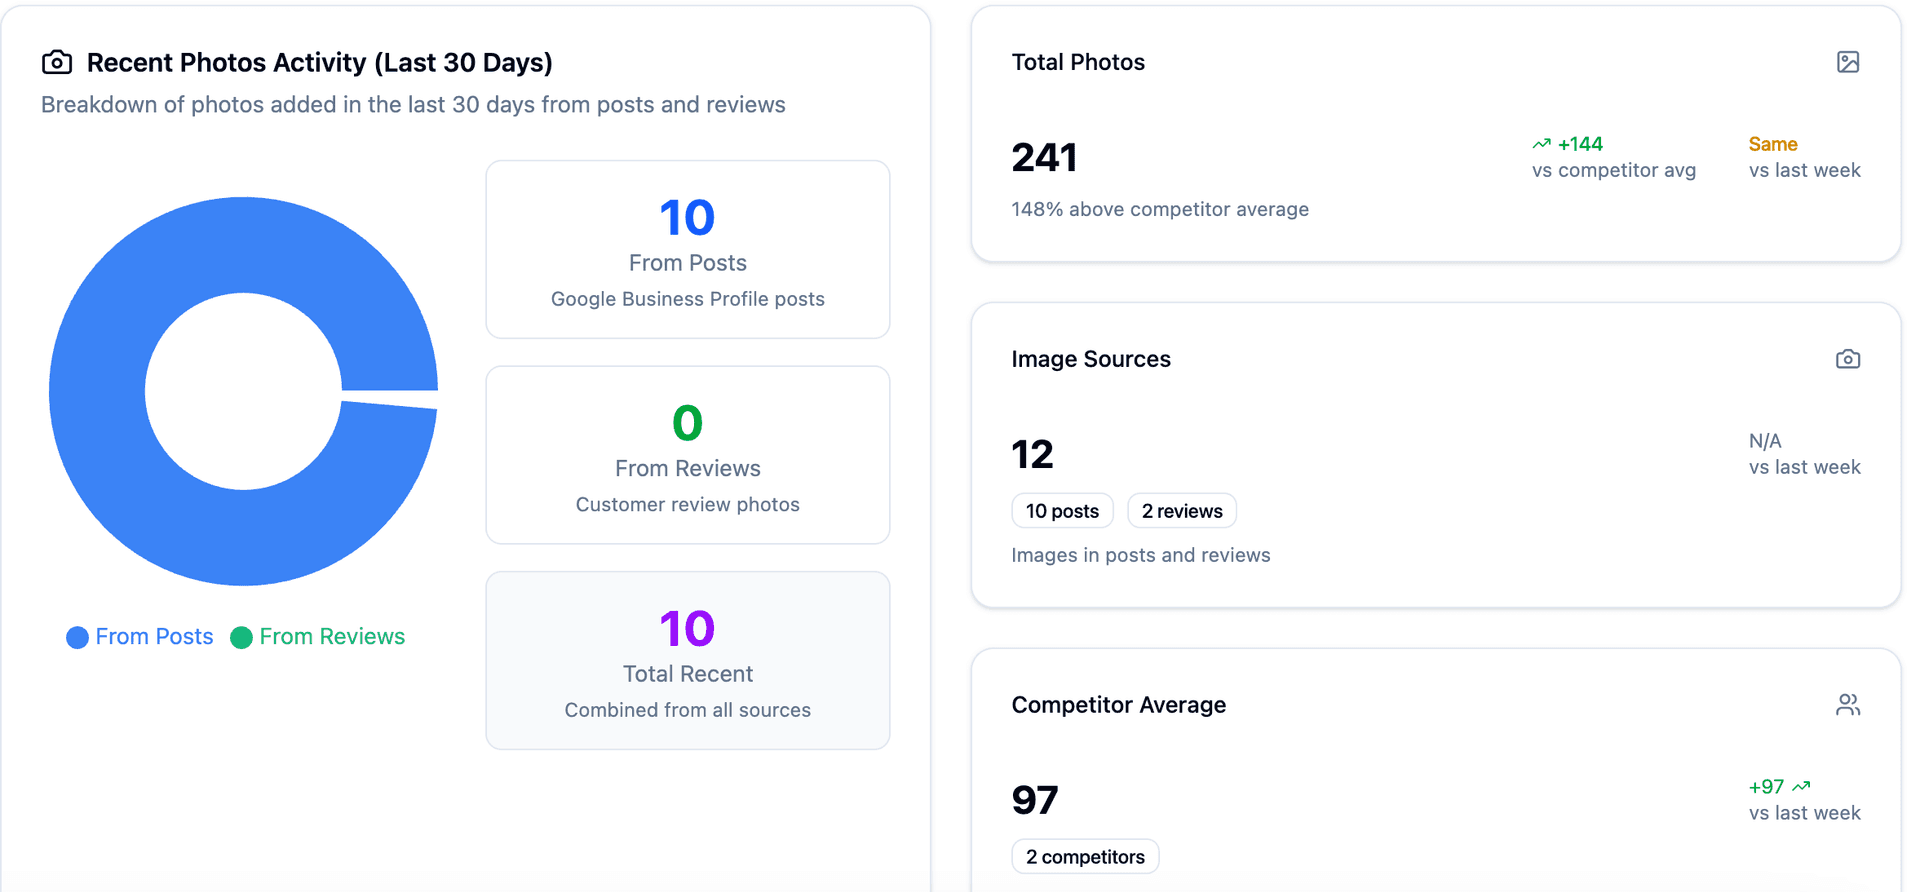Screen dimensions: 1920x892
Task: Click the 97 Competitor Average value
Action: [x=1035, y=800]
